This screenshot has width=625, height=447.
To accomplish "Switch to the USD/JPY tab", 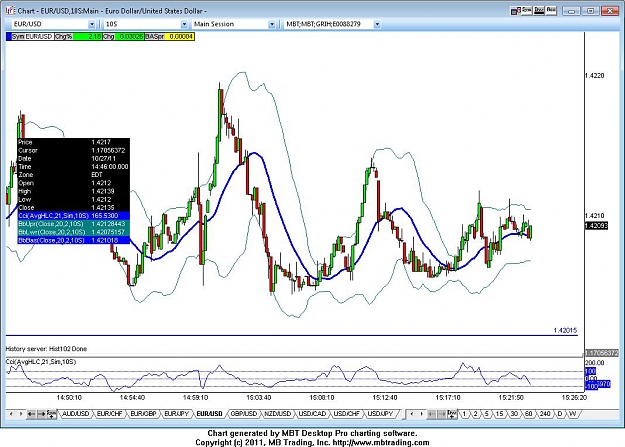I will pos(380,414).
